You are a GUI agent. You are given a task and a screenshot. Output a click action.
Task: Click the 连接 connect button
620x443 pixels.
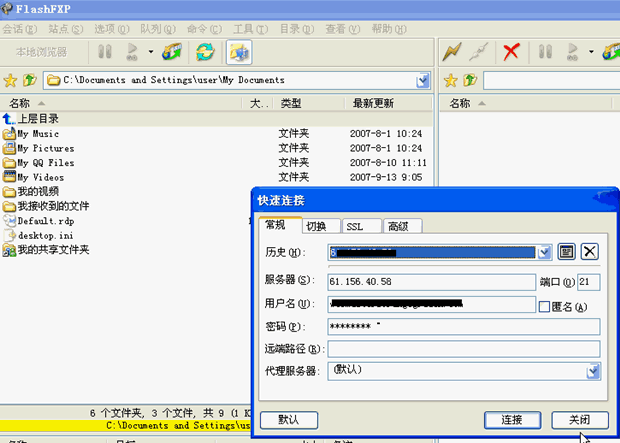tap(512, 420)
